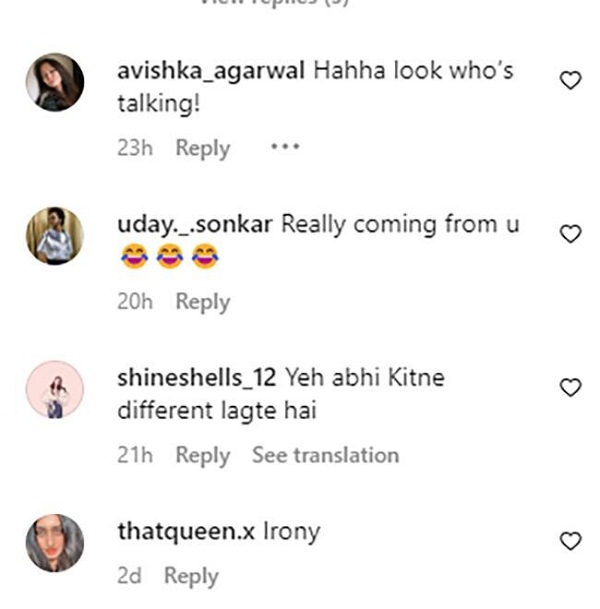The height and width of the screenshot is (609, 600).
Task: Open the shineshells_12 username link
Action: (x=195, y=379)
